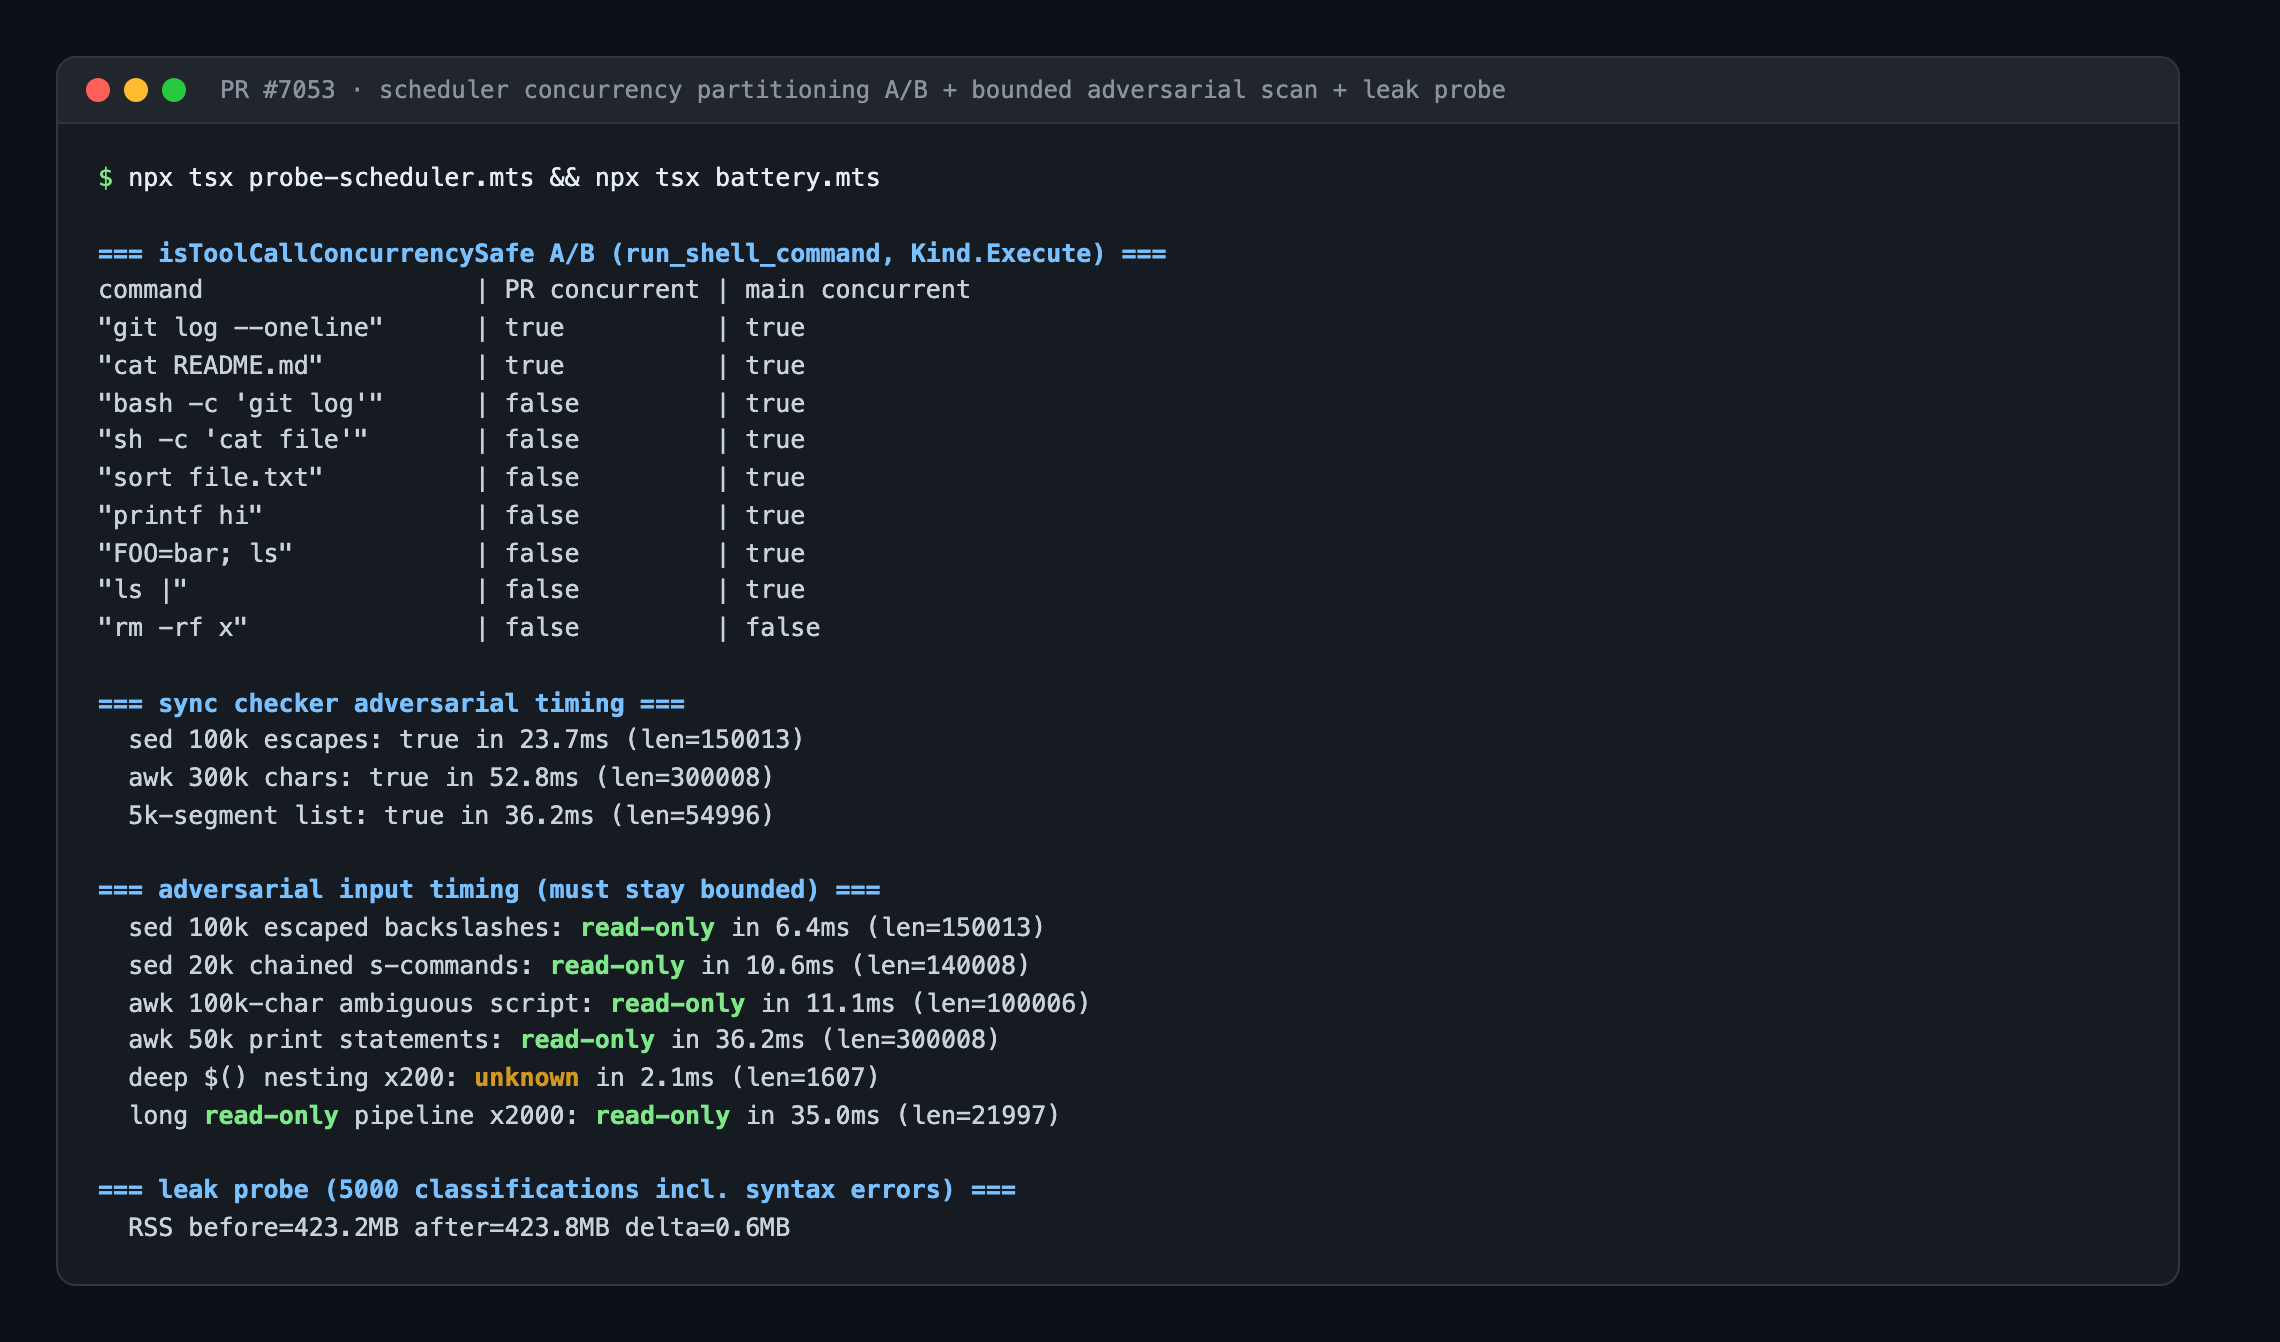Minimize the window using the yellow button
Viewport: 2280px width, 1342px height.
pyautogui.click(x=136, y=90)
